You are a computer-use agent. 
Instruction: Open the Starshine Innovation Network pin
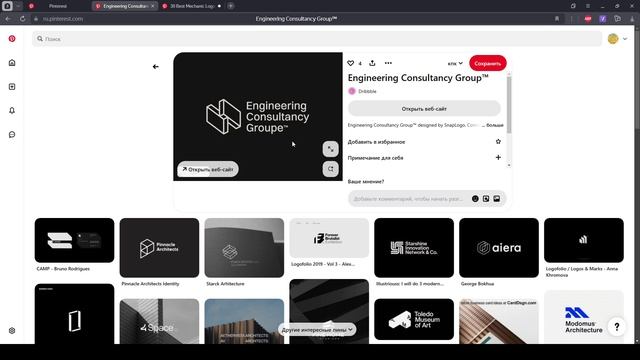[414, 248]
